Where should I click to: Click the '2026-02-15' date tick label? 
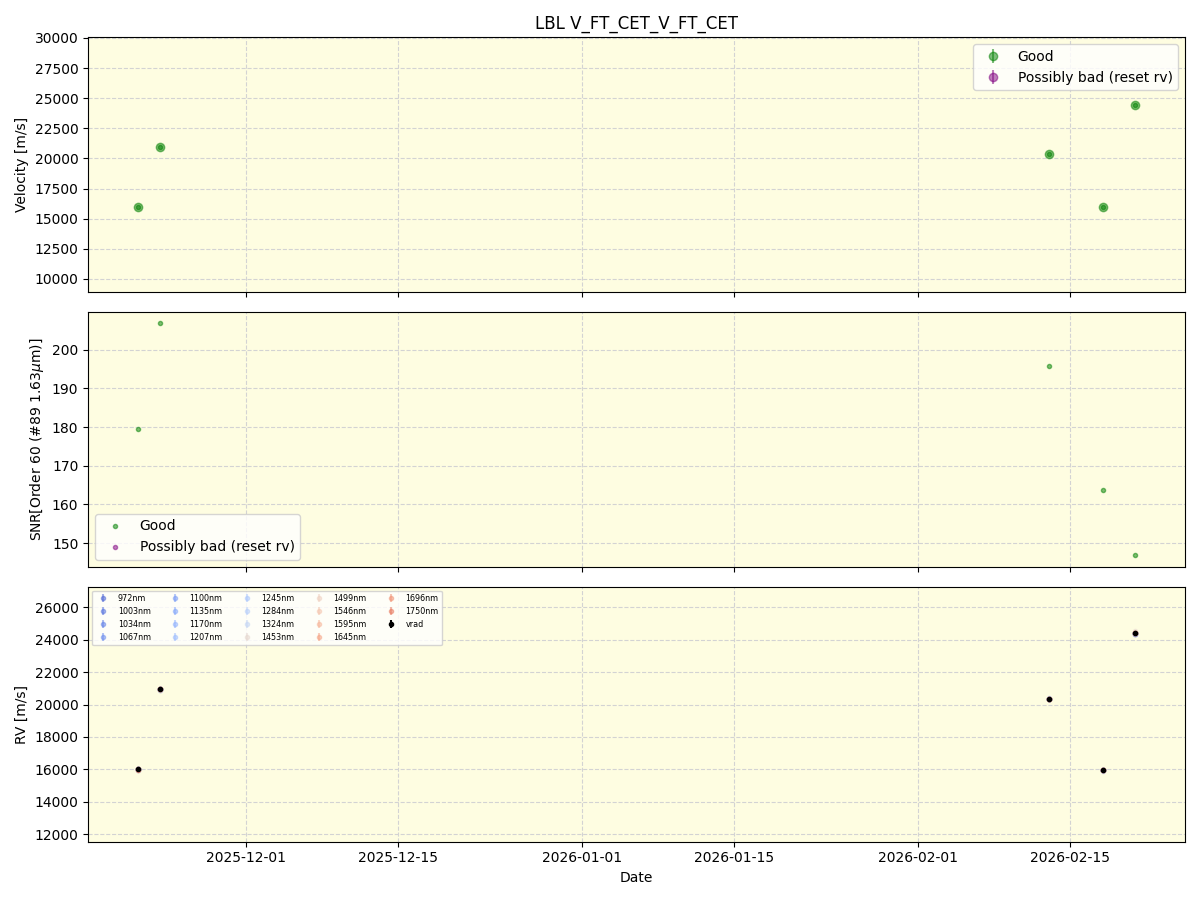tap(1070, 857)
